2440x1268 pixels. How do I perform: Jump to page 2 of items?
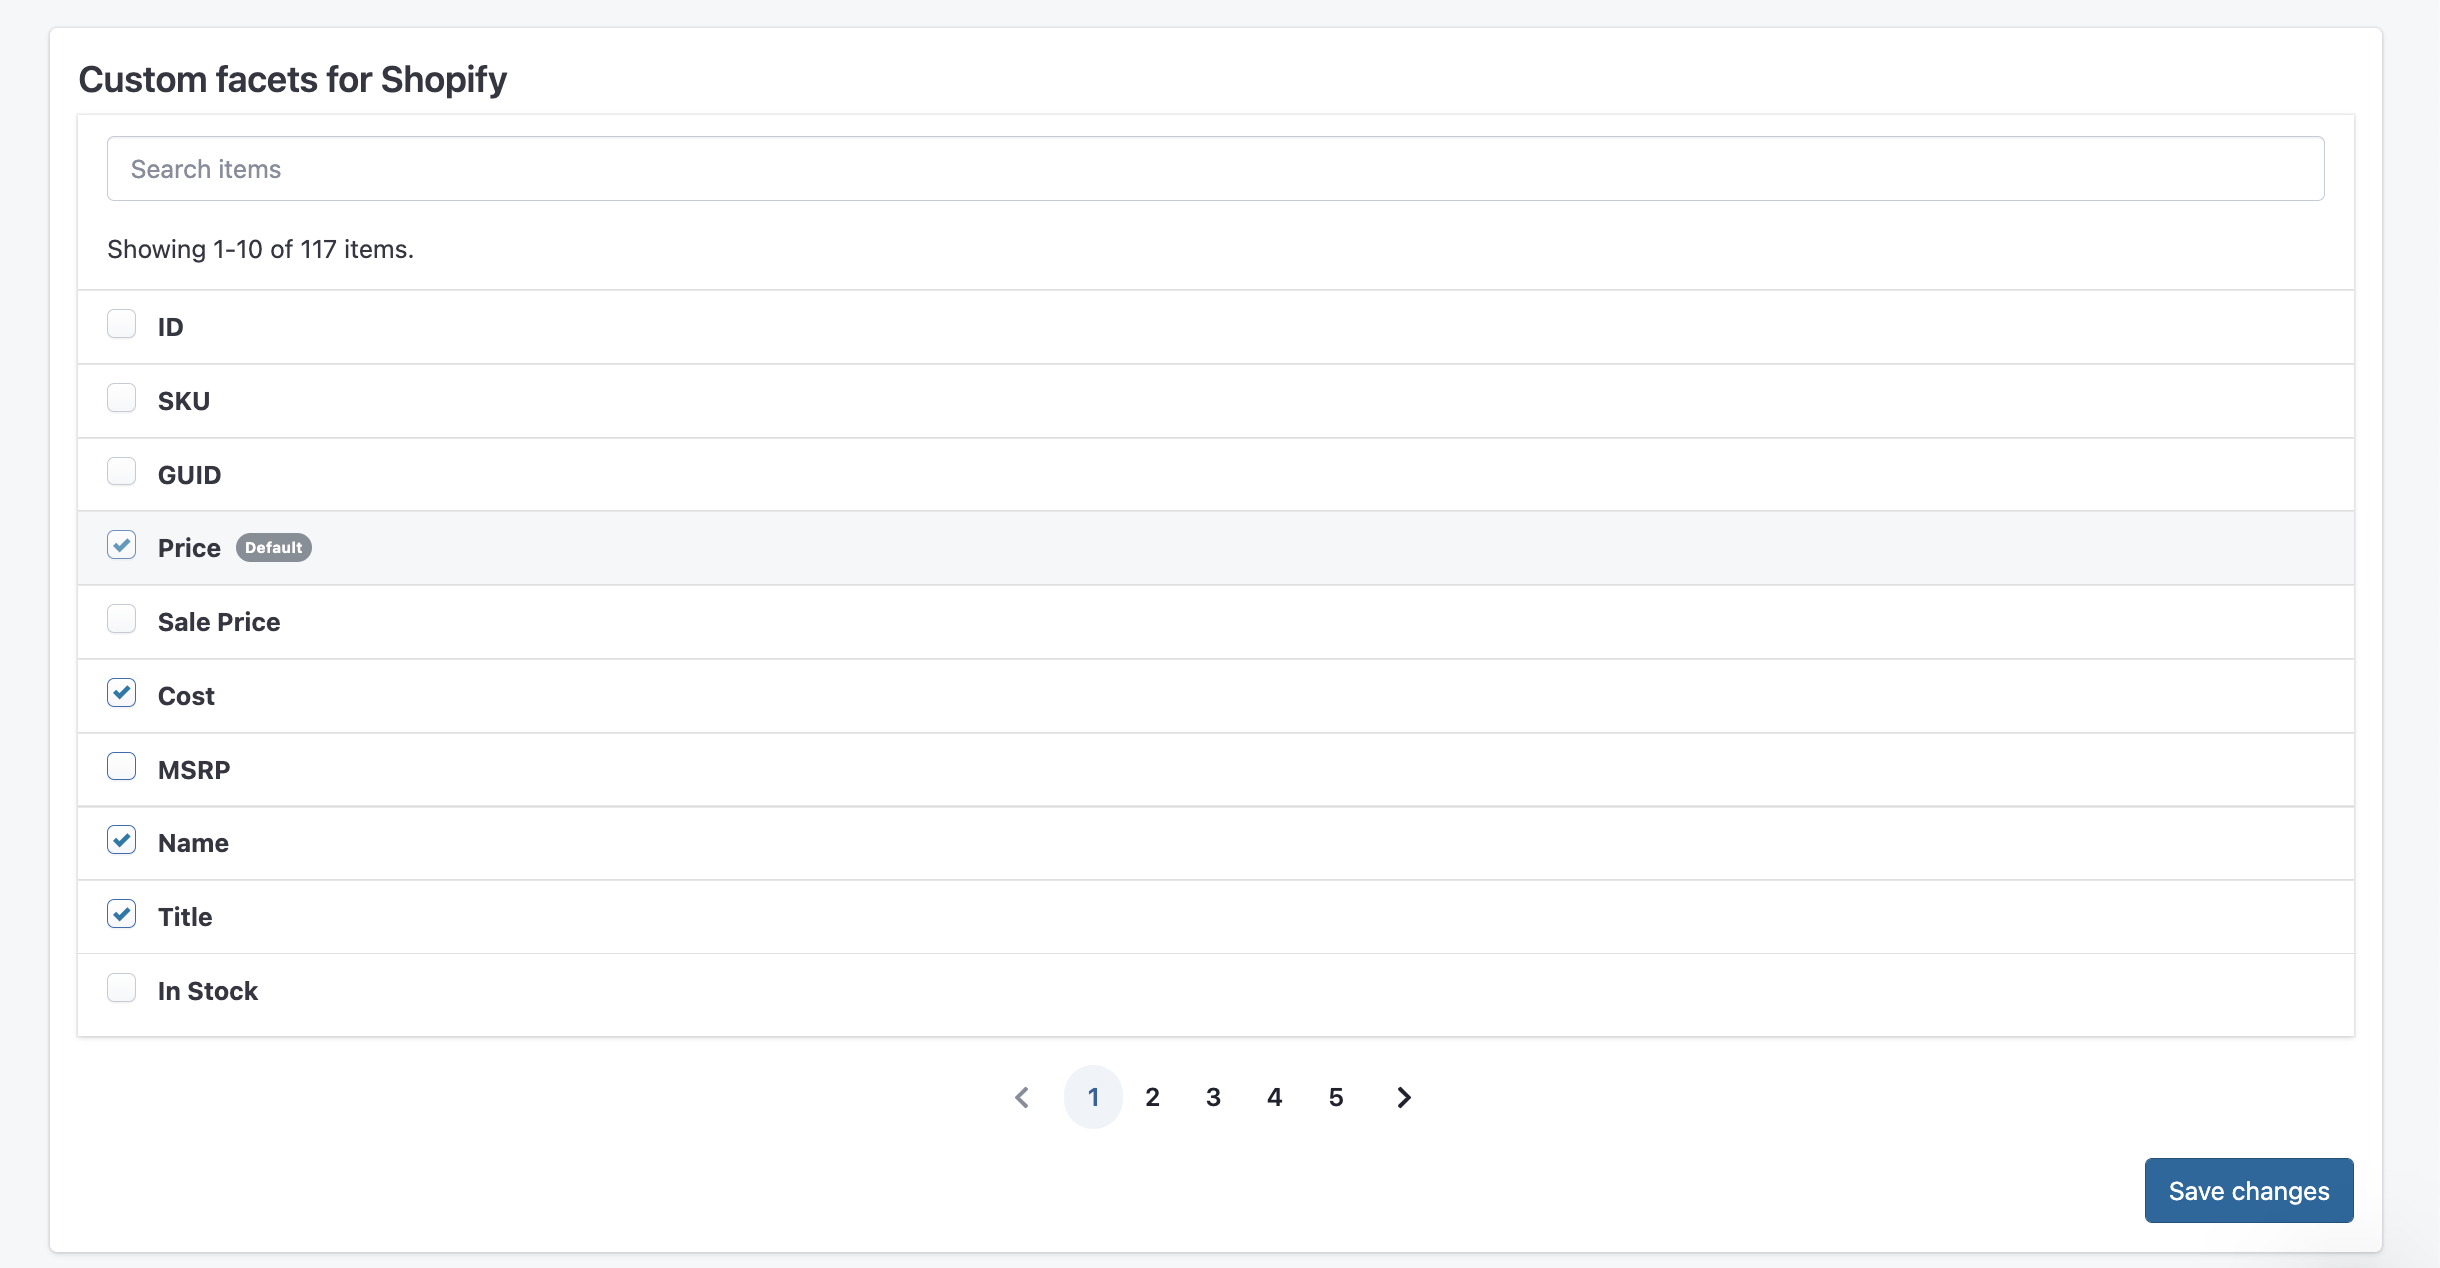click(1153, 1097)
